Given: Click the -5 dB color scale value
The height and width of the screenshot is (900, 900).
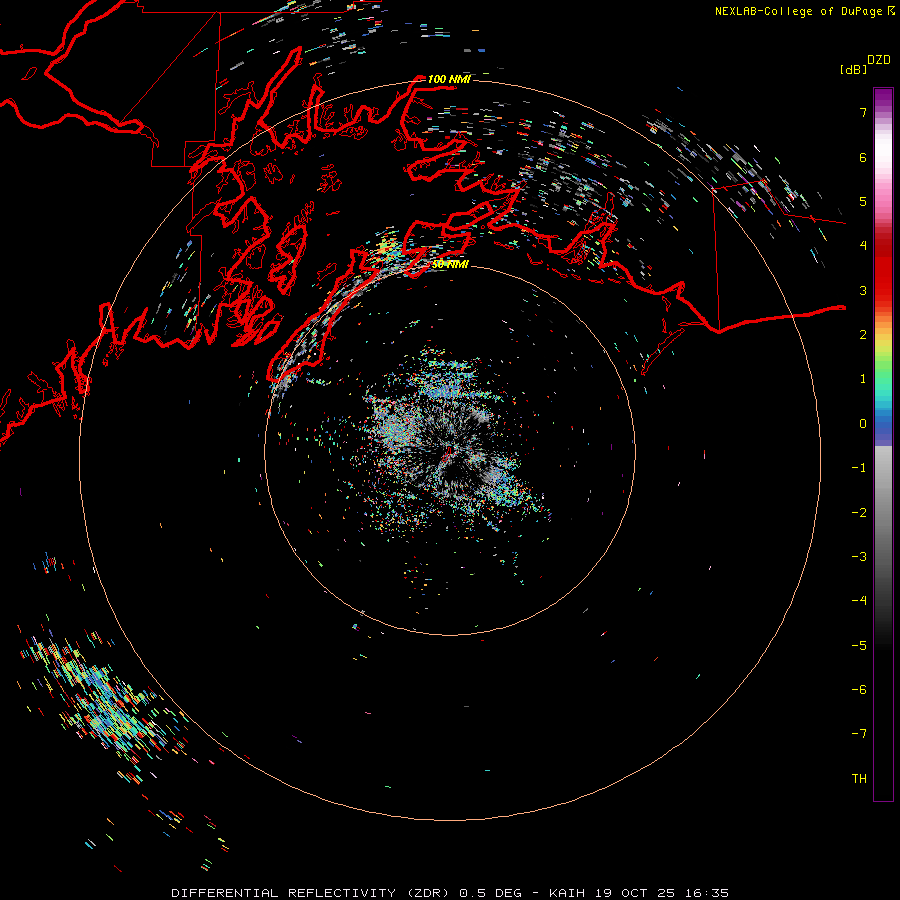Looking at the screenshot, I should [x=859, y=646].
